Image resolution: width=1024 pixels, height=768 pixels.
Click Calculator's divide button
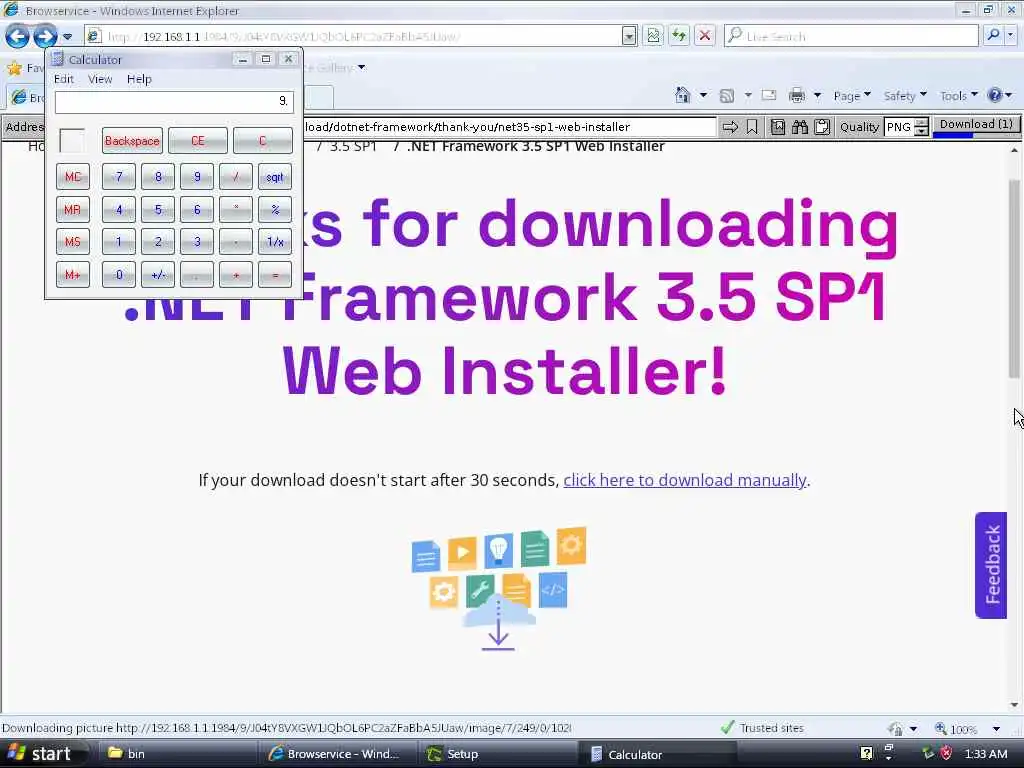pos(236,177)
